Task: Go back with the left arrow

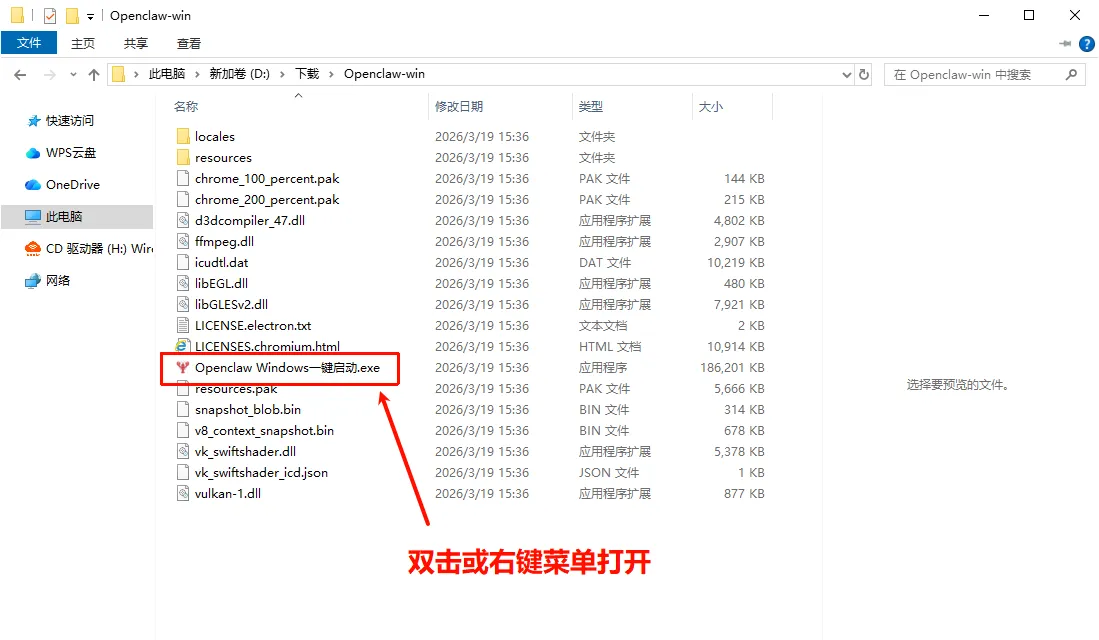Action: 20,74
